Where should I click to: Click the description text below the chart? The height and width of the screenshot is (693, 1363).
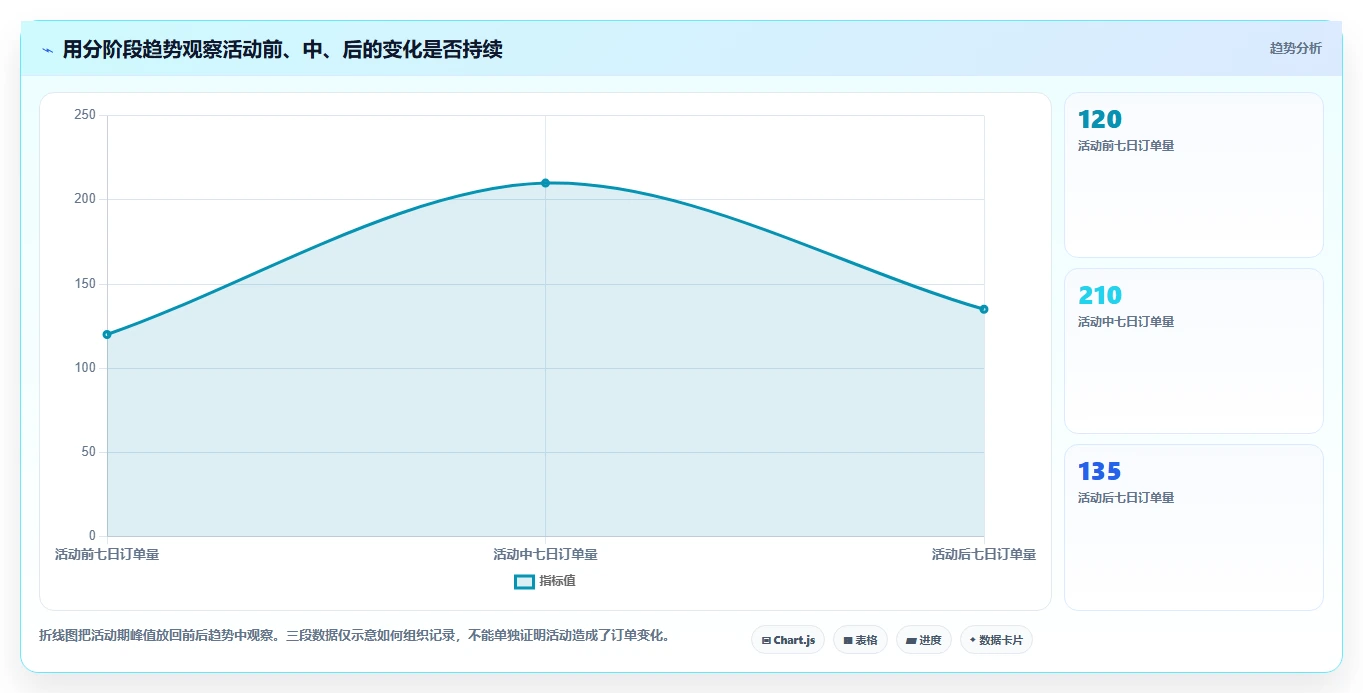coord(354,635)
